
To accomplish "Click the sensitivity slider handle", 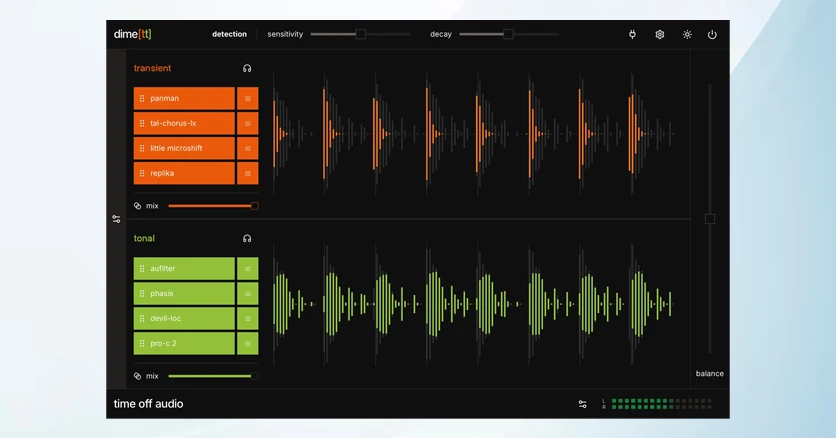I will (x=361, y=34).
